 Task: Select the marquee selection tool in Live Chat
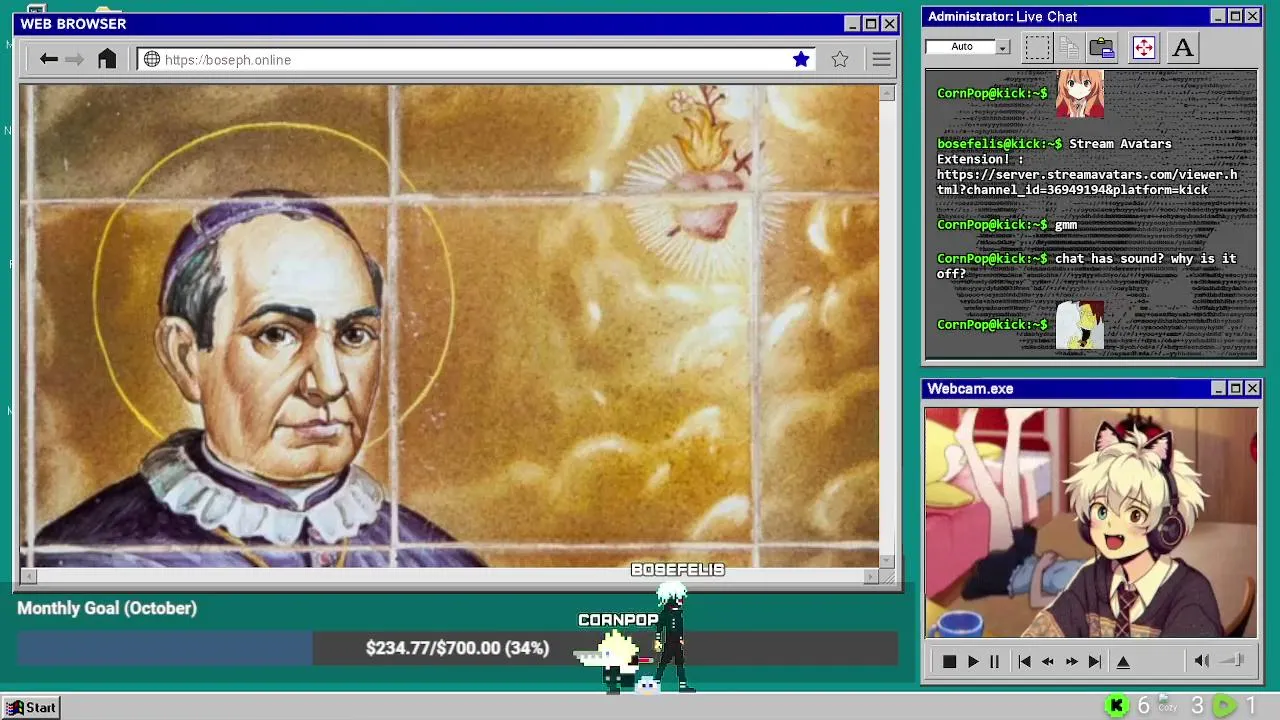1037,47
